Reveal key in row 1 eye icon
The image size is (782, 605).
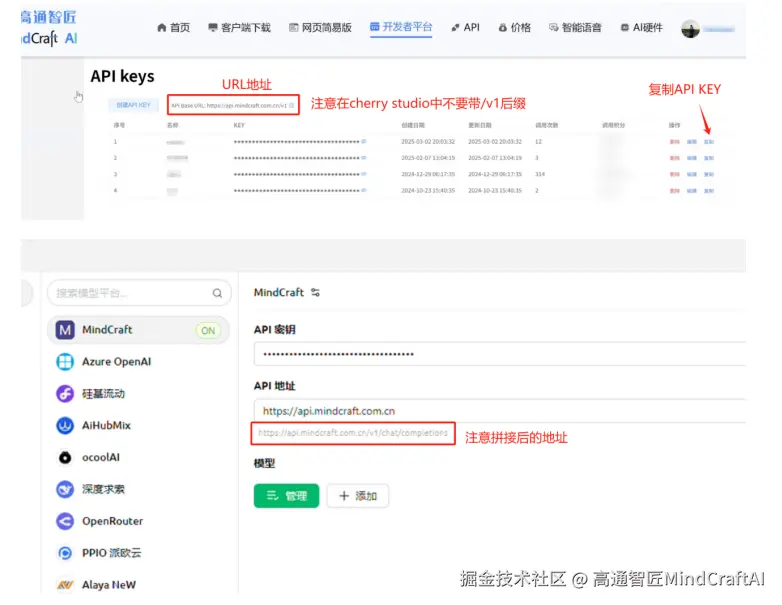[x=364, y=142]
